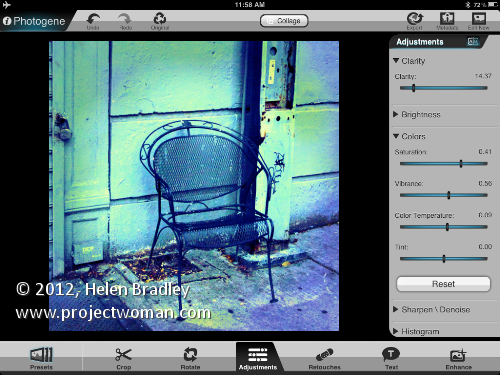Screen dimensions: 500x375
Task: Select the Rotate tool
Action: (190, 358)
